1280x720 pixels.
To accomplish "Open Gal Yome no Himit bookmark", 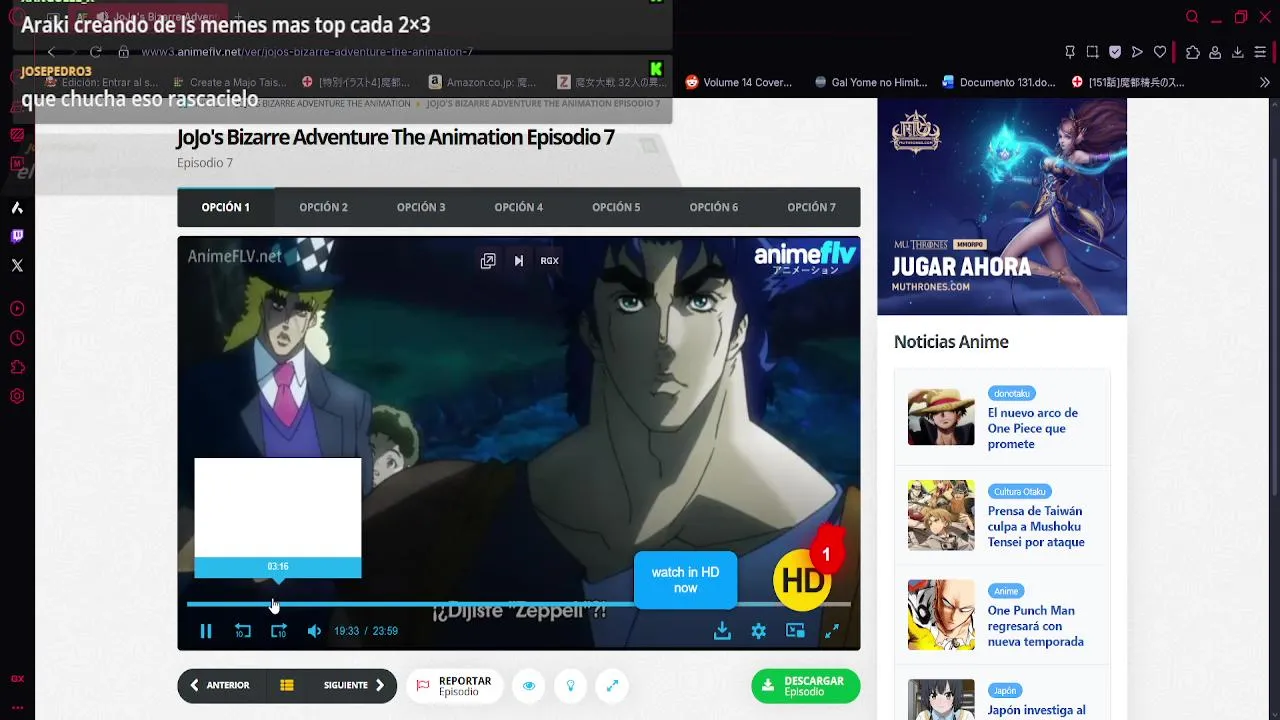I will (x=871, y=83).
